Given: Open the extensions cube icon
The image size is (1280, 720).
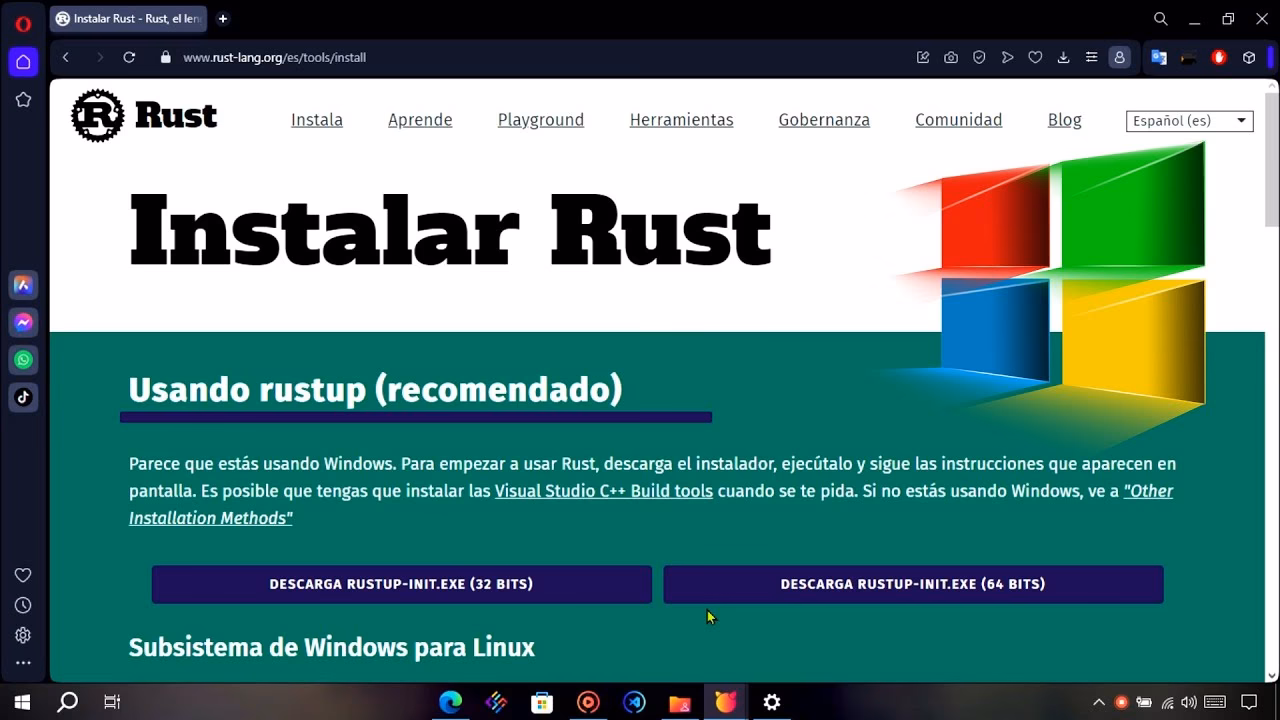Looking at the screenshot, I should 1249,57.
